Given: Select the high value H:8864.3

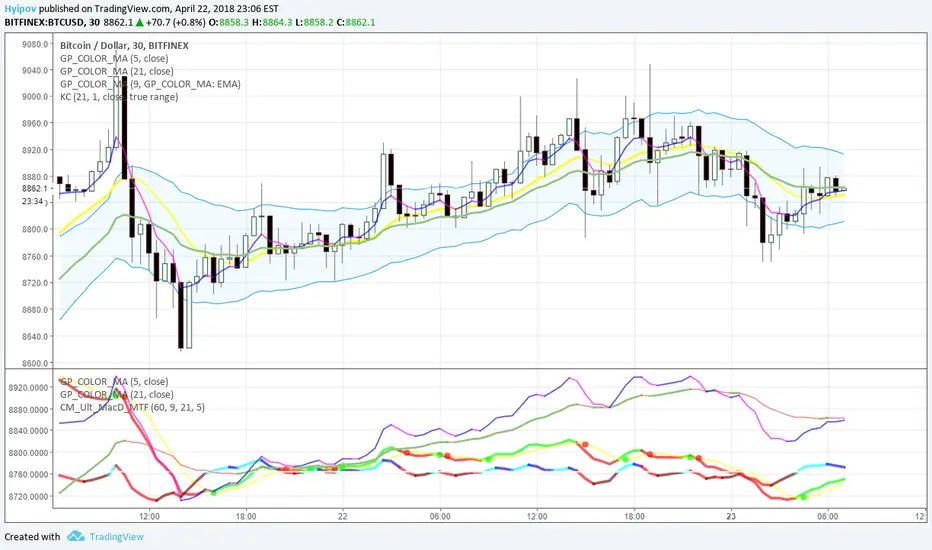Looking at the screenshot, I should (272, 22).
